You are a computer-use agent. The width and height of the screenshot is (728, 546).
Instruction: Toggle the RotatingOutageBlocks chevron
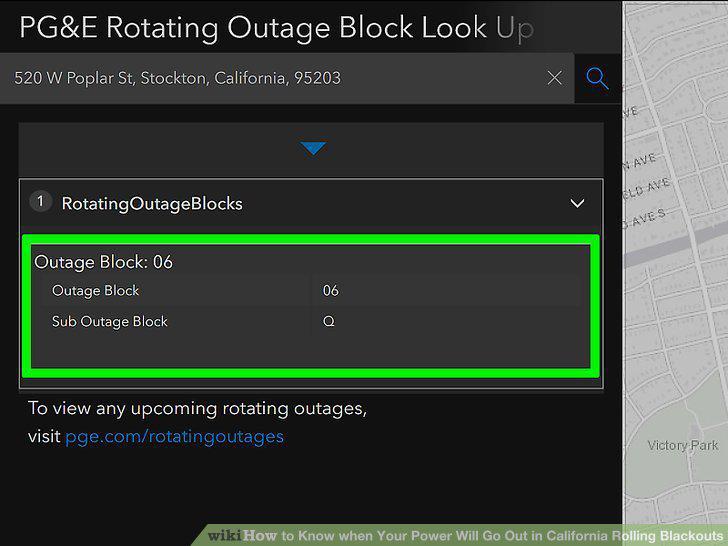point(577,203)
